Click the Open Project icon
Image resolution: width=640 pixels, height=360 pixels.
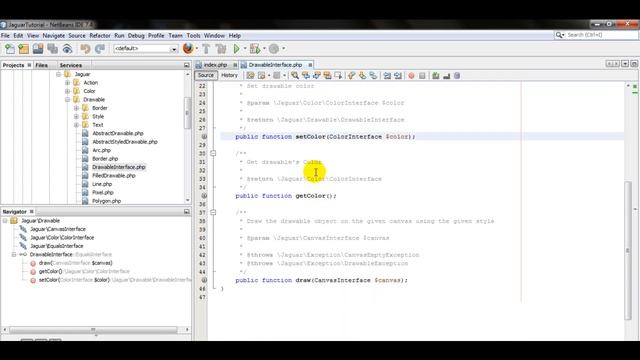pyautogui.click(x=38, y=49)
